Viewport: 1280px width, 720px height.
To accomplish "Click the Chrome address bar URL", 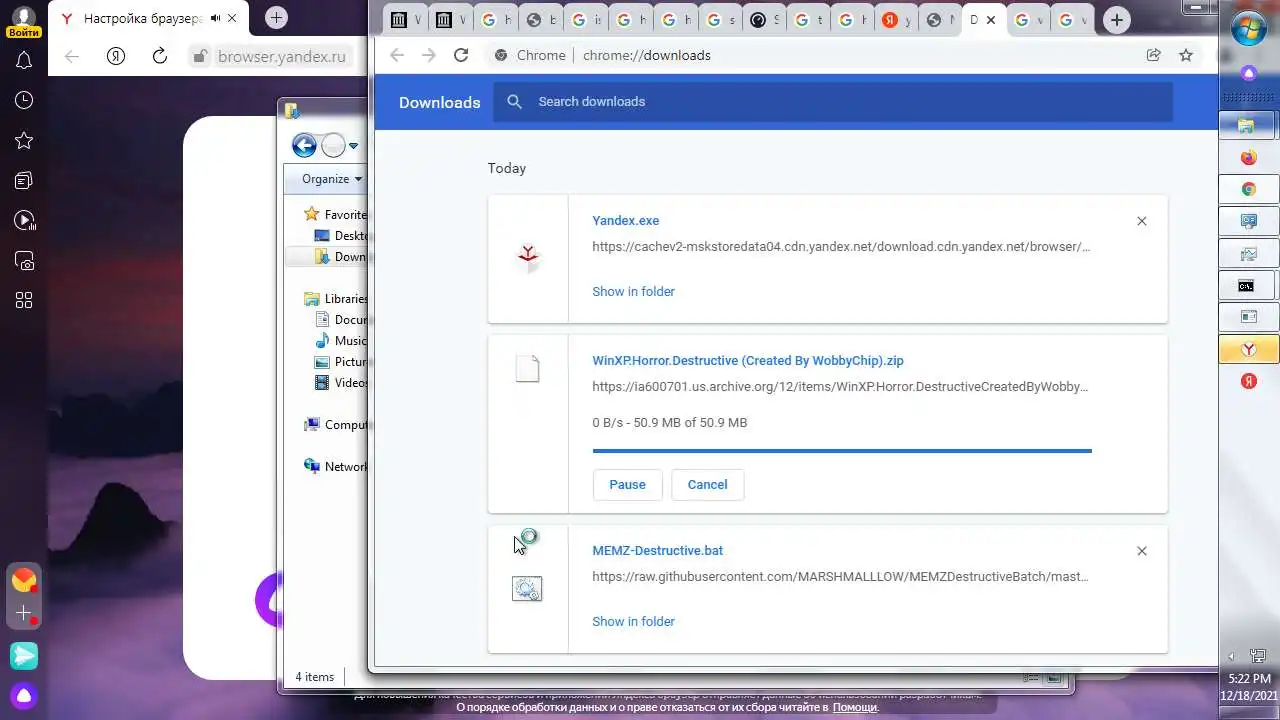I will pos(647,55).
